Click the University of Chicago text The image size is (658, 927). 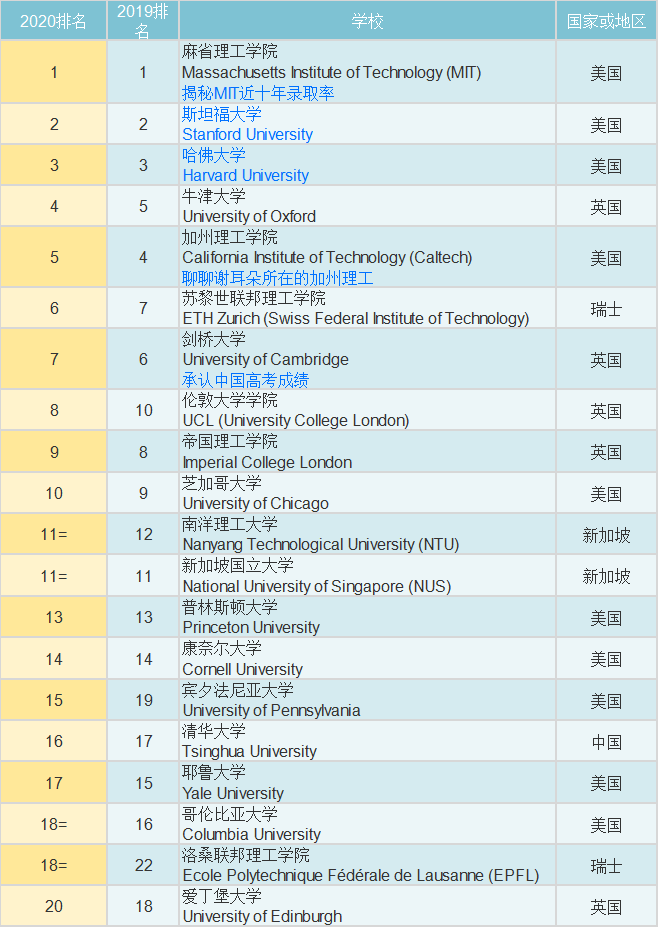255,504
